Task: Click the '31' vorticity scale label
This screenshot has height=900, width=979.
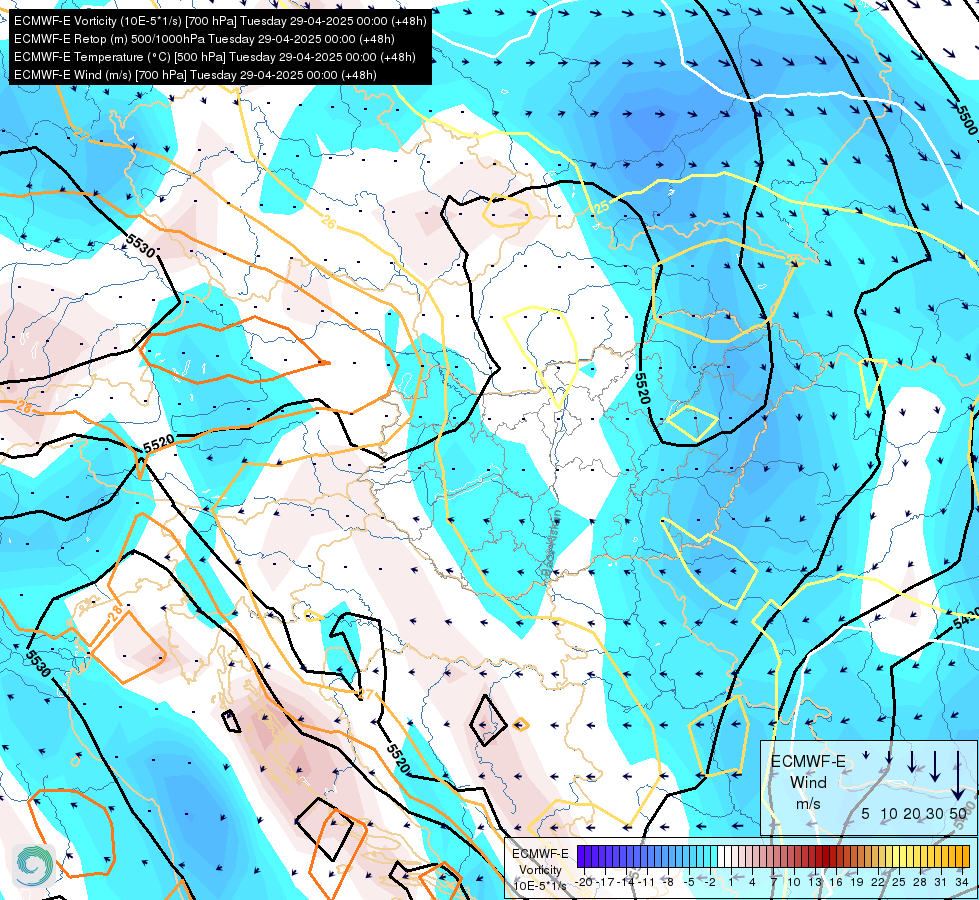Action: click(940, 883)
